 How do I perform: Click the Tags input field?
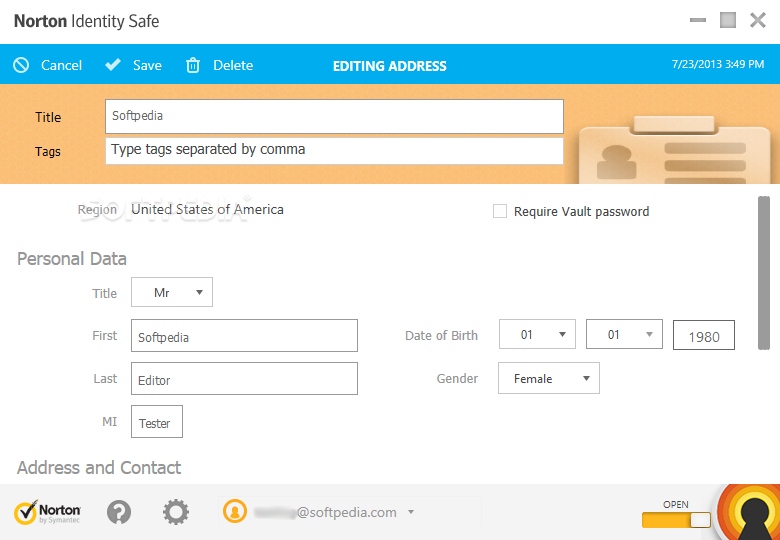[334, 151]
